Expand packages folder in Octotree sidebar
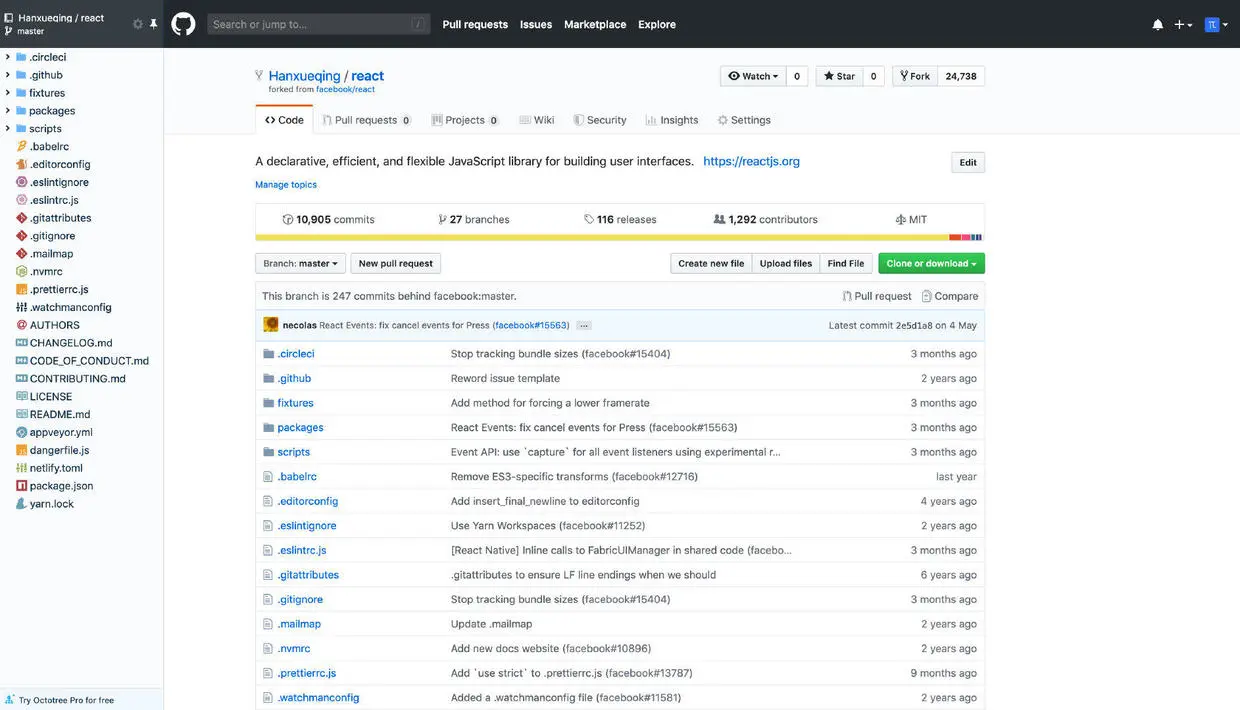 (8, 111)
